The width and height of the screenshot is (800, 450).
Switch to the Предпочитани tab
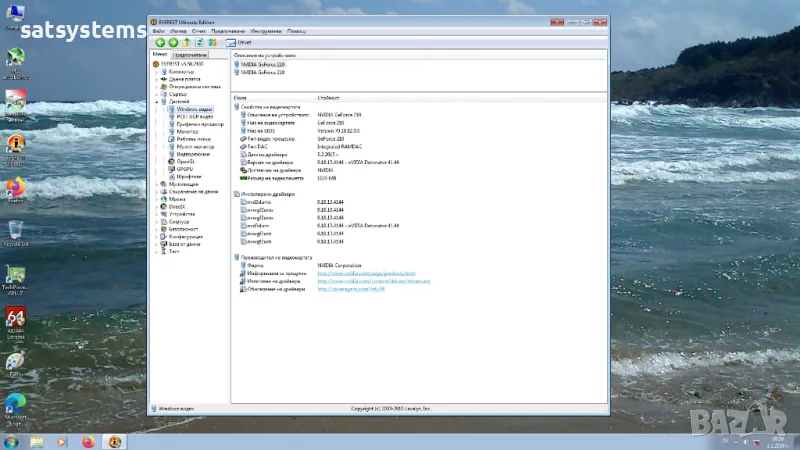190,54
